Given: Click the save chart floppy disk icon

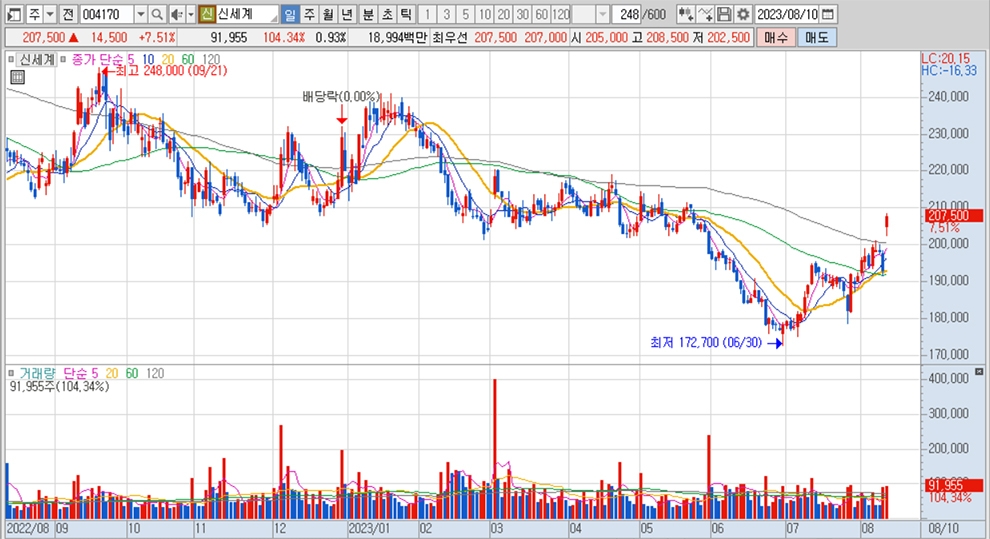Looking at the screenshot, I should [x=724, y=14].
